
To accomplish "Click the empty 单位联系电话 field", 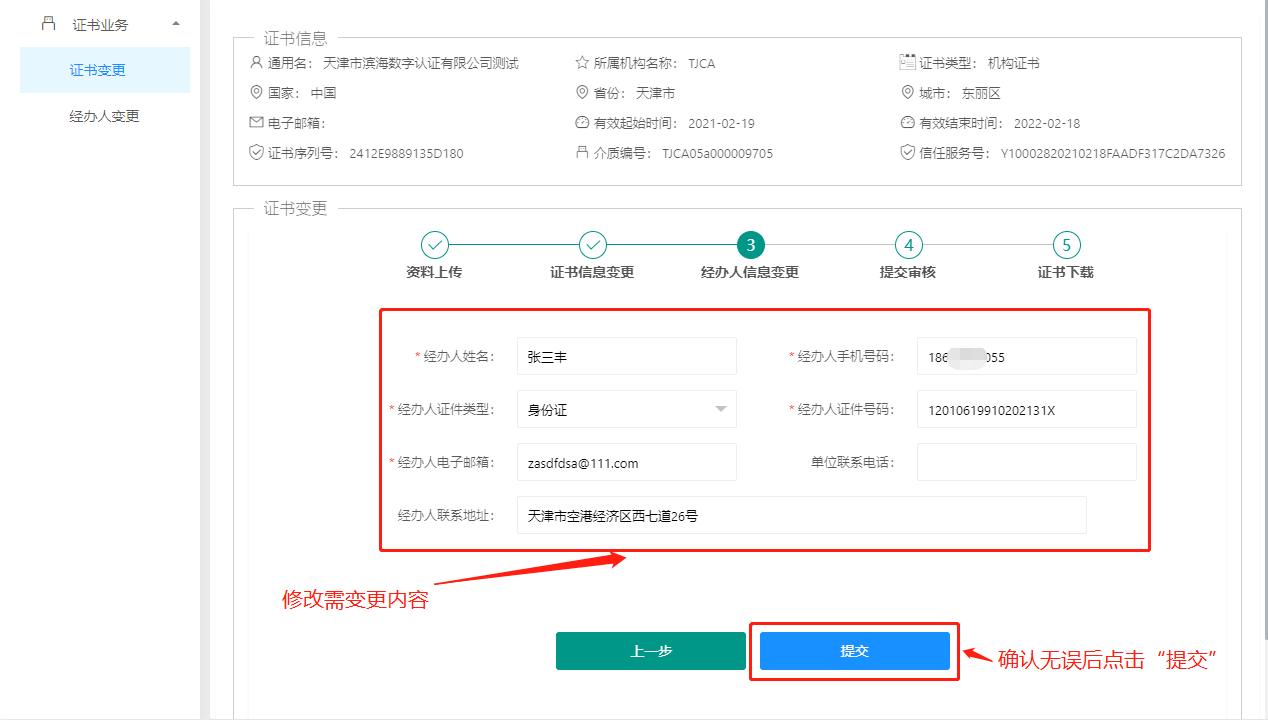I will [x=1026, y=462].
